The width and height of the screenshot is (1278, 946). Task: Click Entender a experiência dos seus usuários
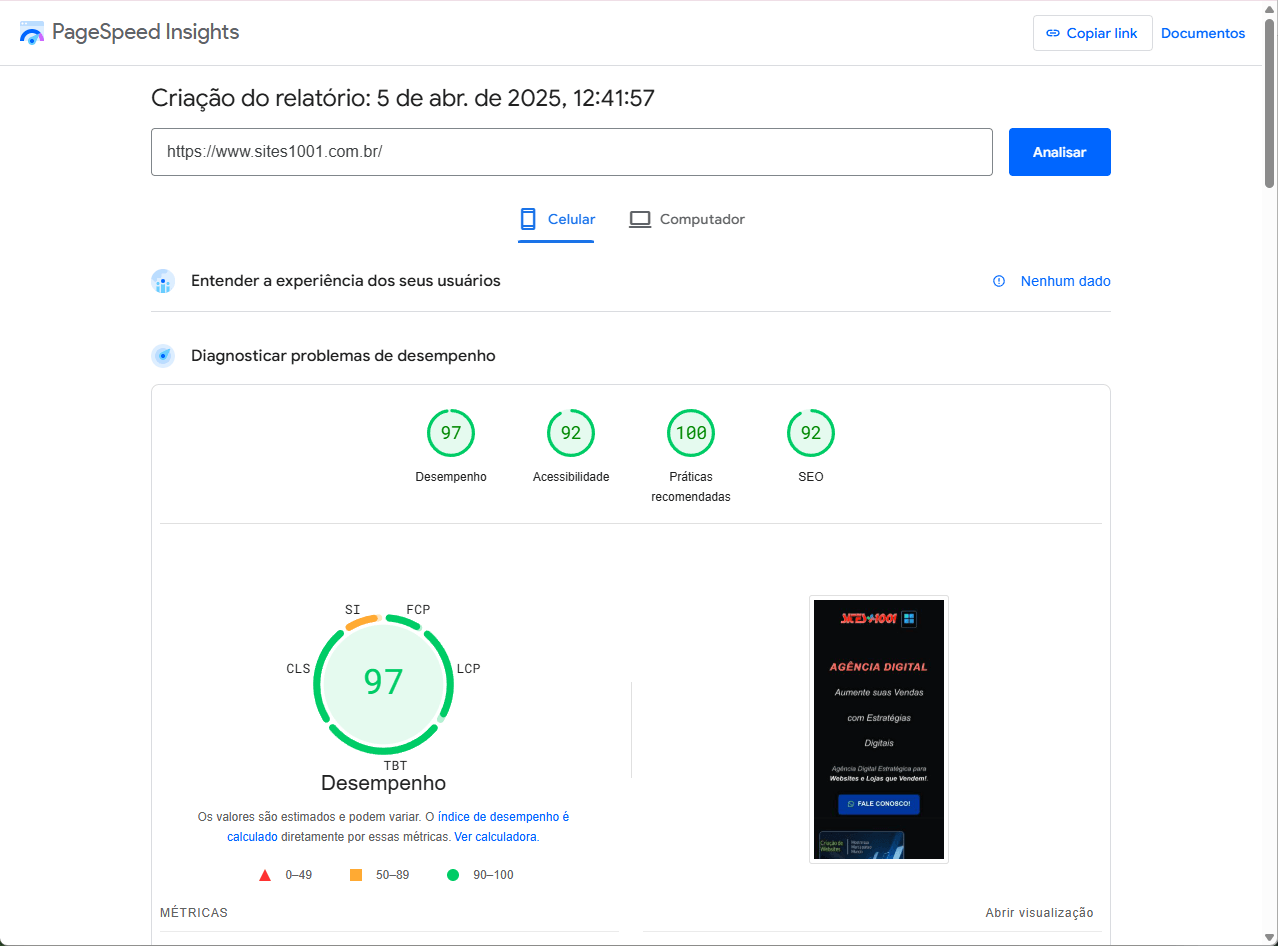(346, 281)
